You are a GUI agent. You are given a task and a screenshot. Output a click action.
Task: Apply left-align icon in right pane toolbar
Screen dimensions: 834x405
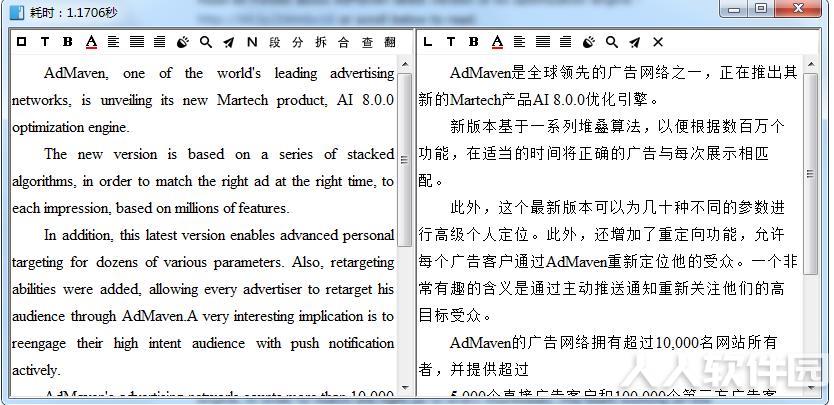(520, 42)
